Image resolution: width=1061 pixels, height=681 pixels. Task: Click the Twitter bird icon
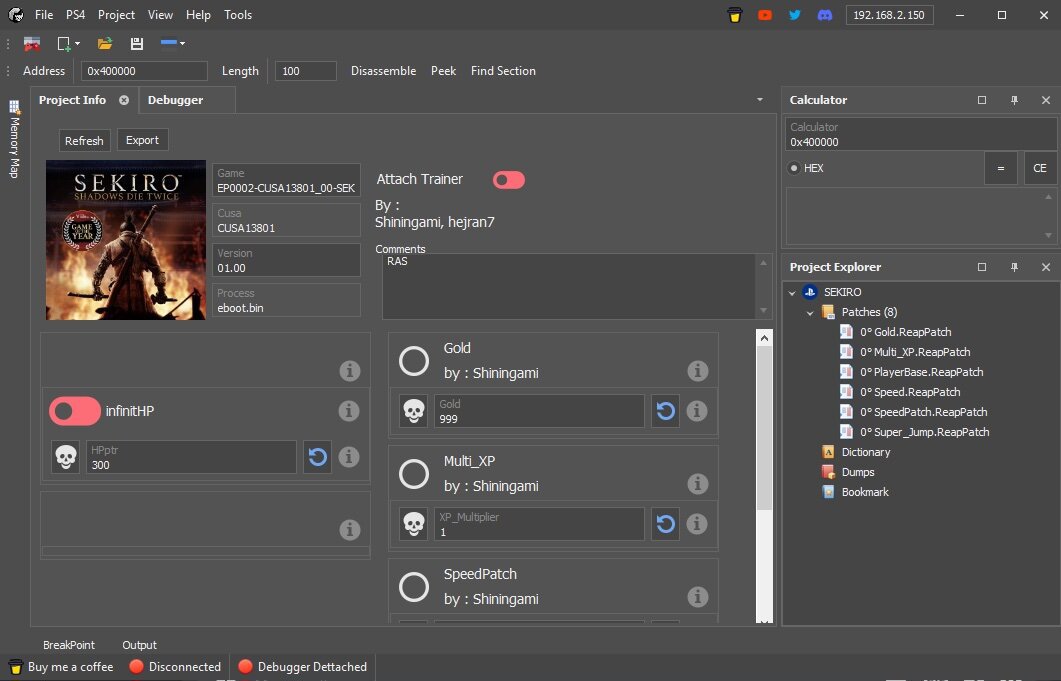click(795, 15)
